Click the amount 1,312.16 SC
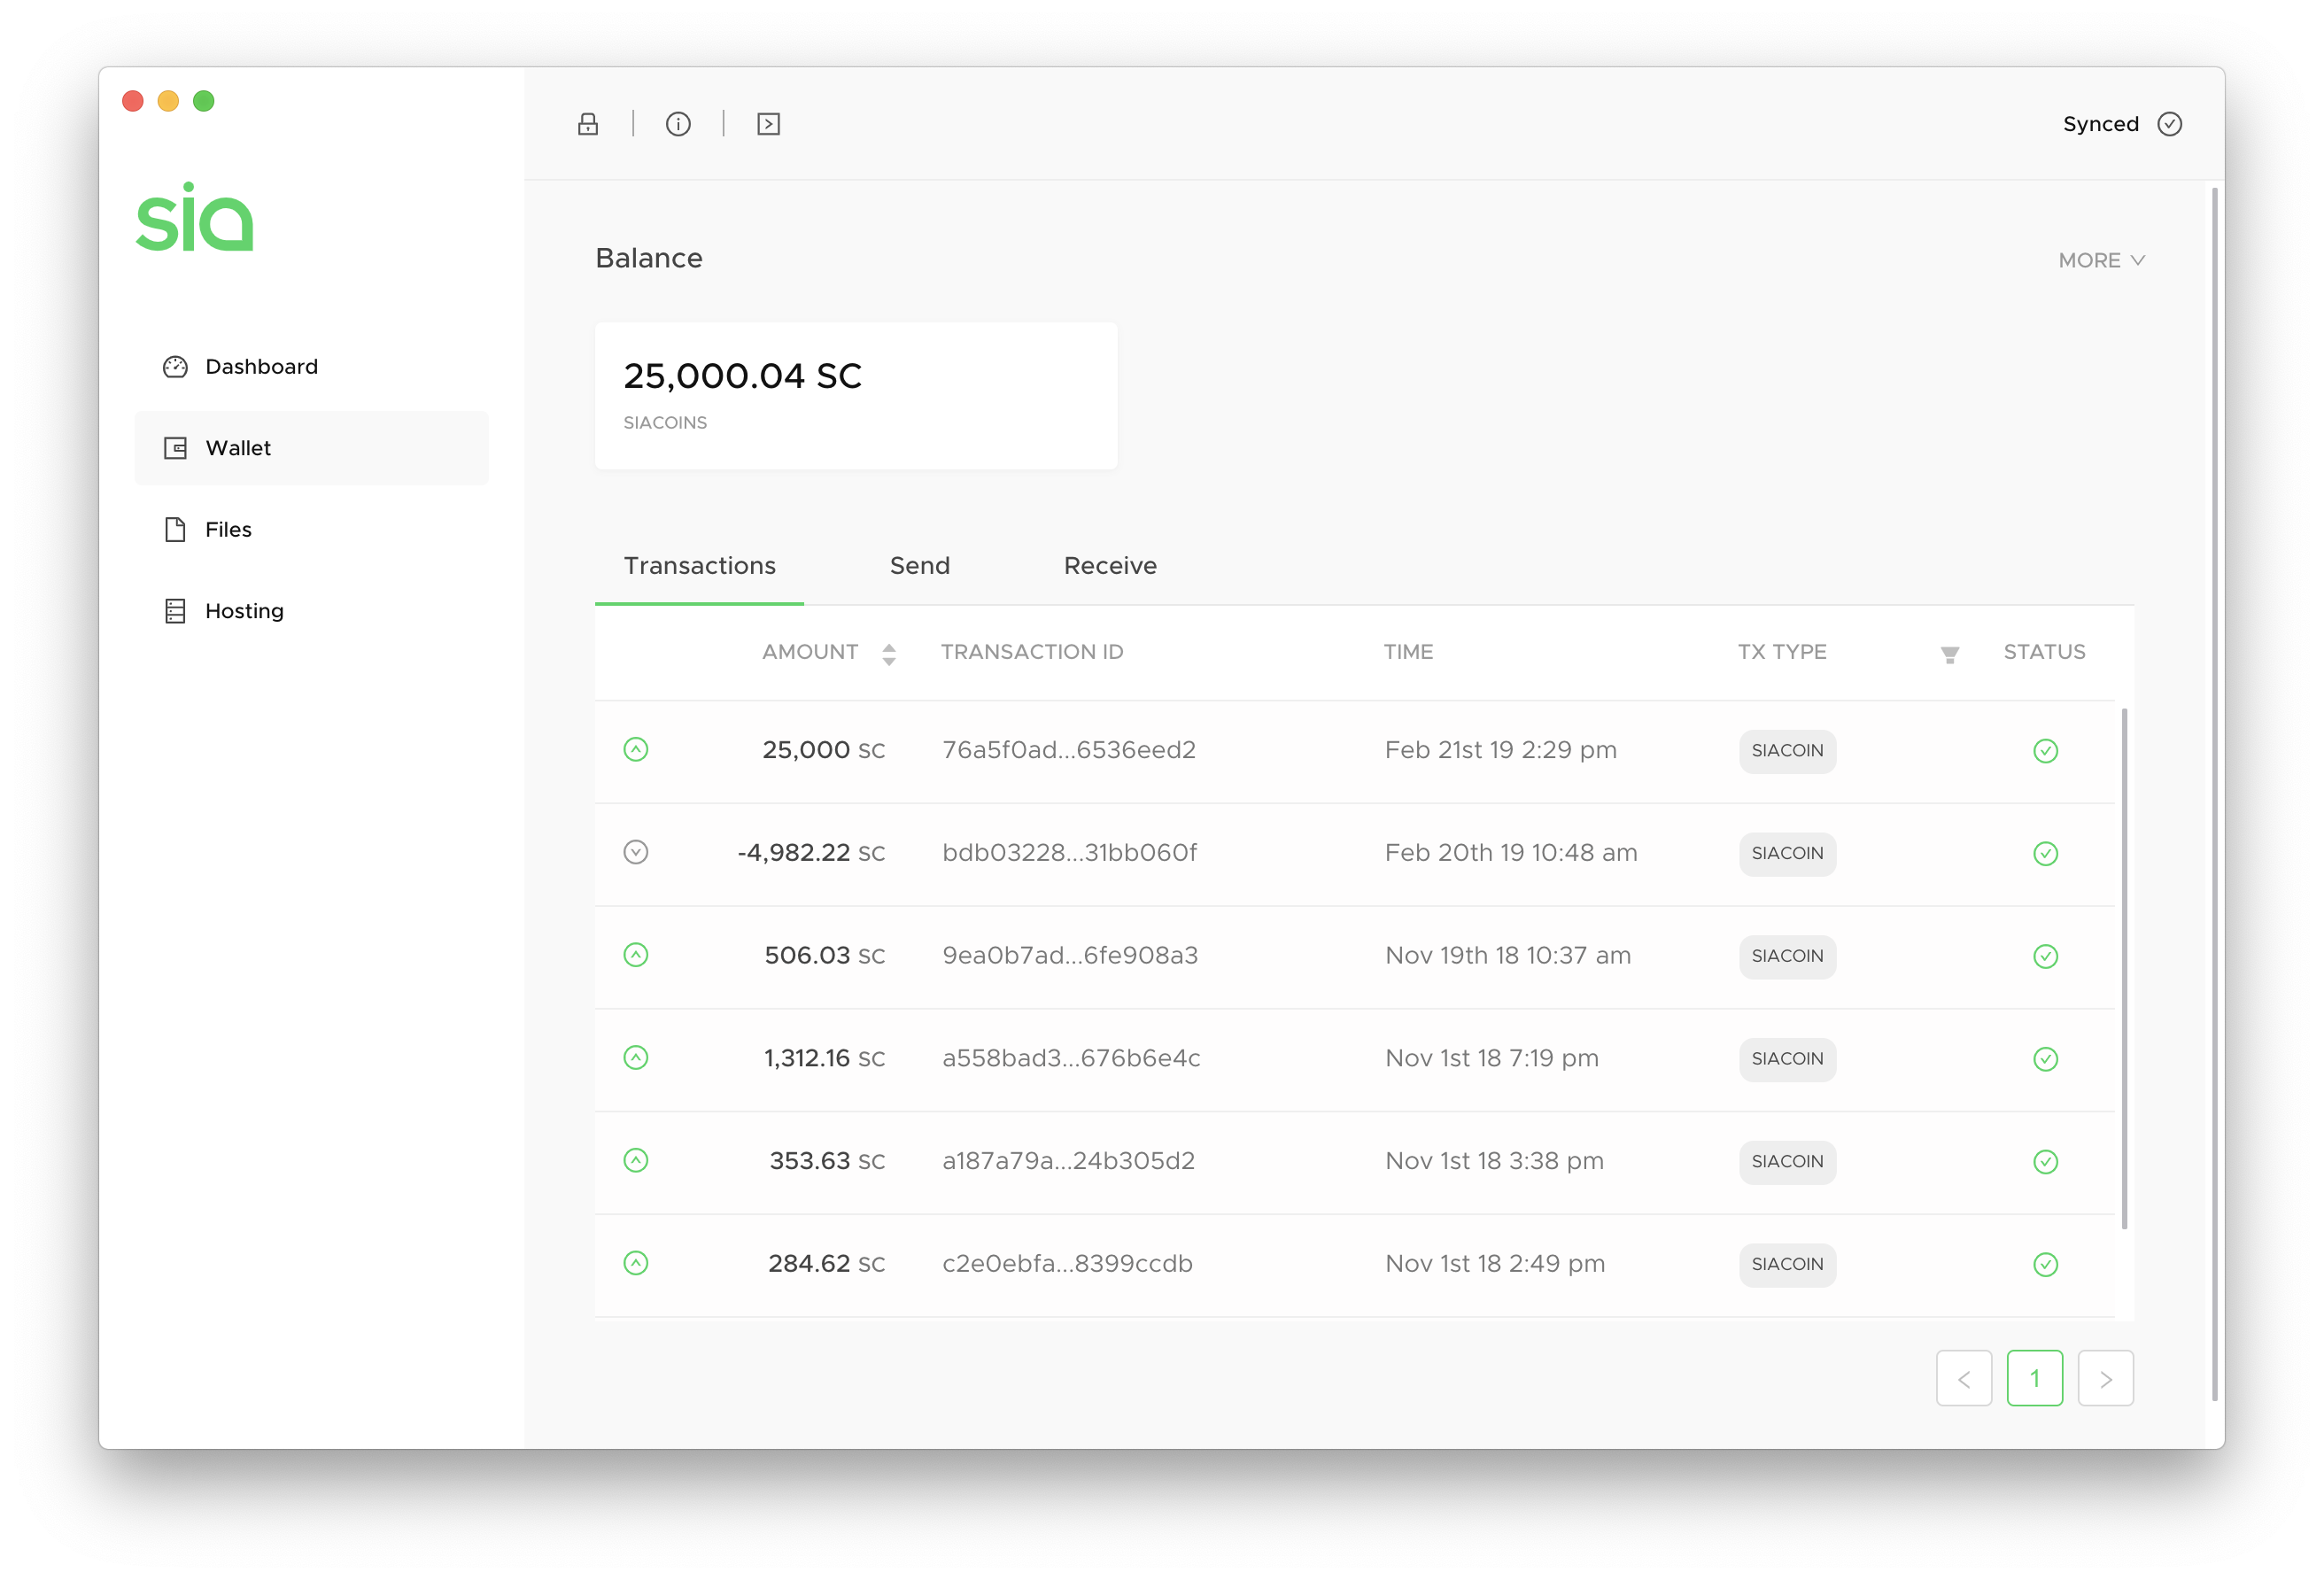 [824, 1059]
